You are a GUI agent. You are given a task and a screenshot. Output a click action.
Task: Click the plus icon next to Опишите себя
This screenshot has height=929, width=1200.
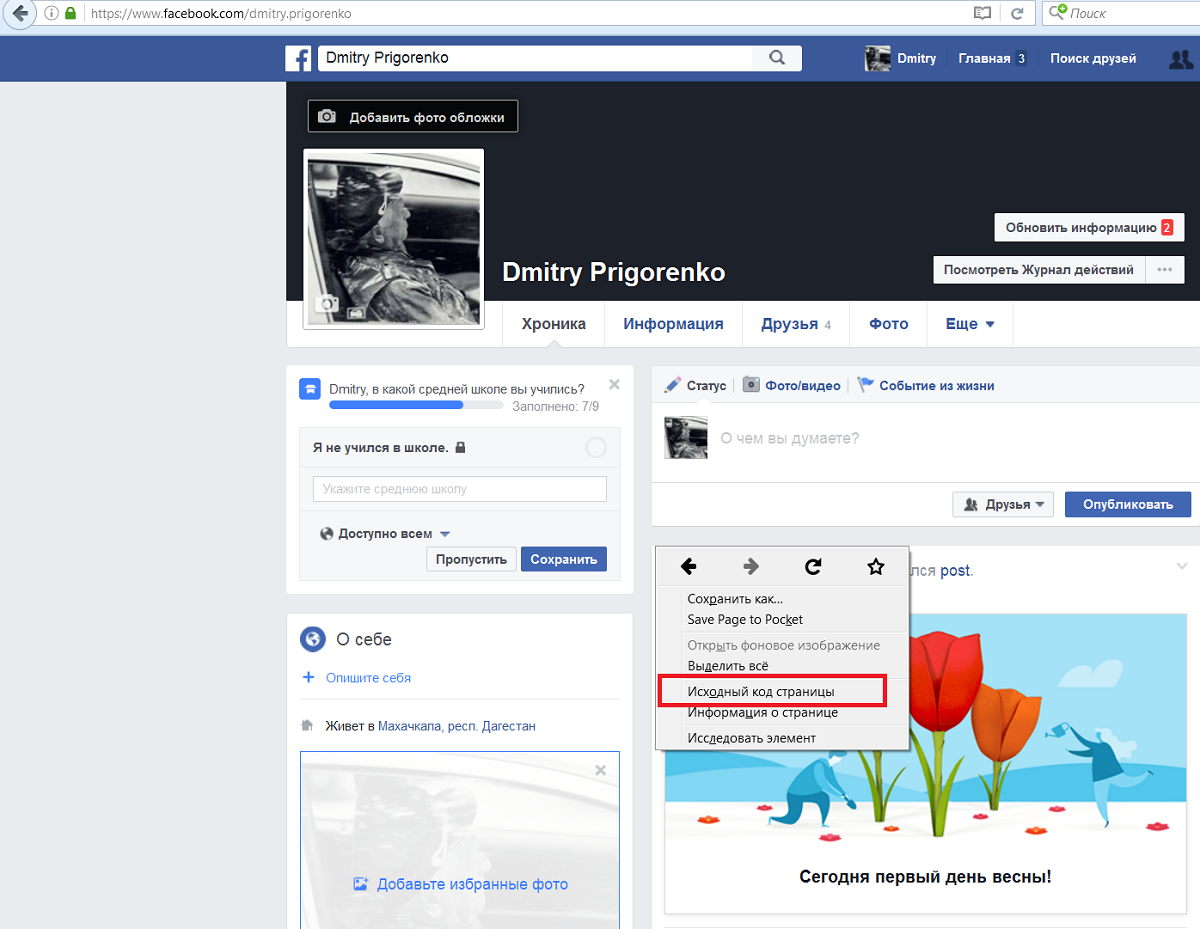click(x=308, y=678)
